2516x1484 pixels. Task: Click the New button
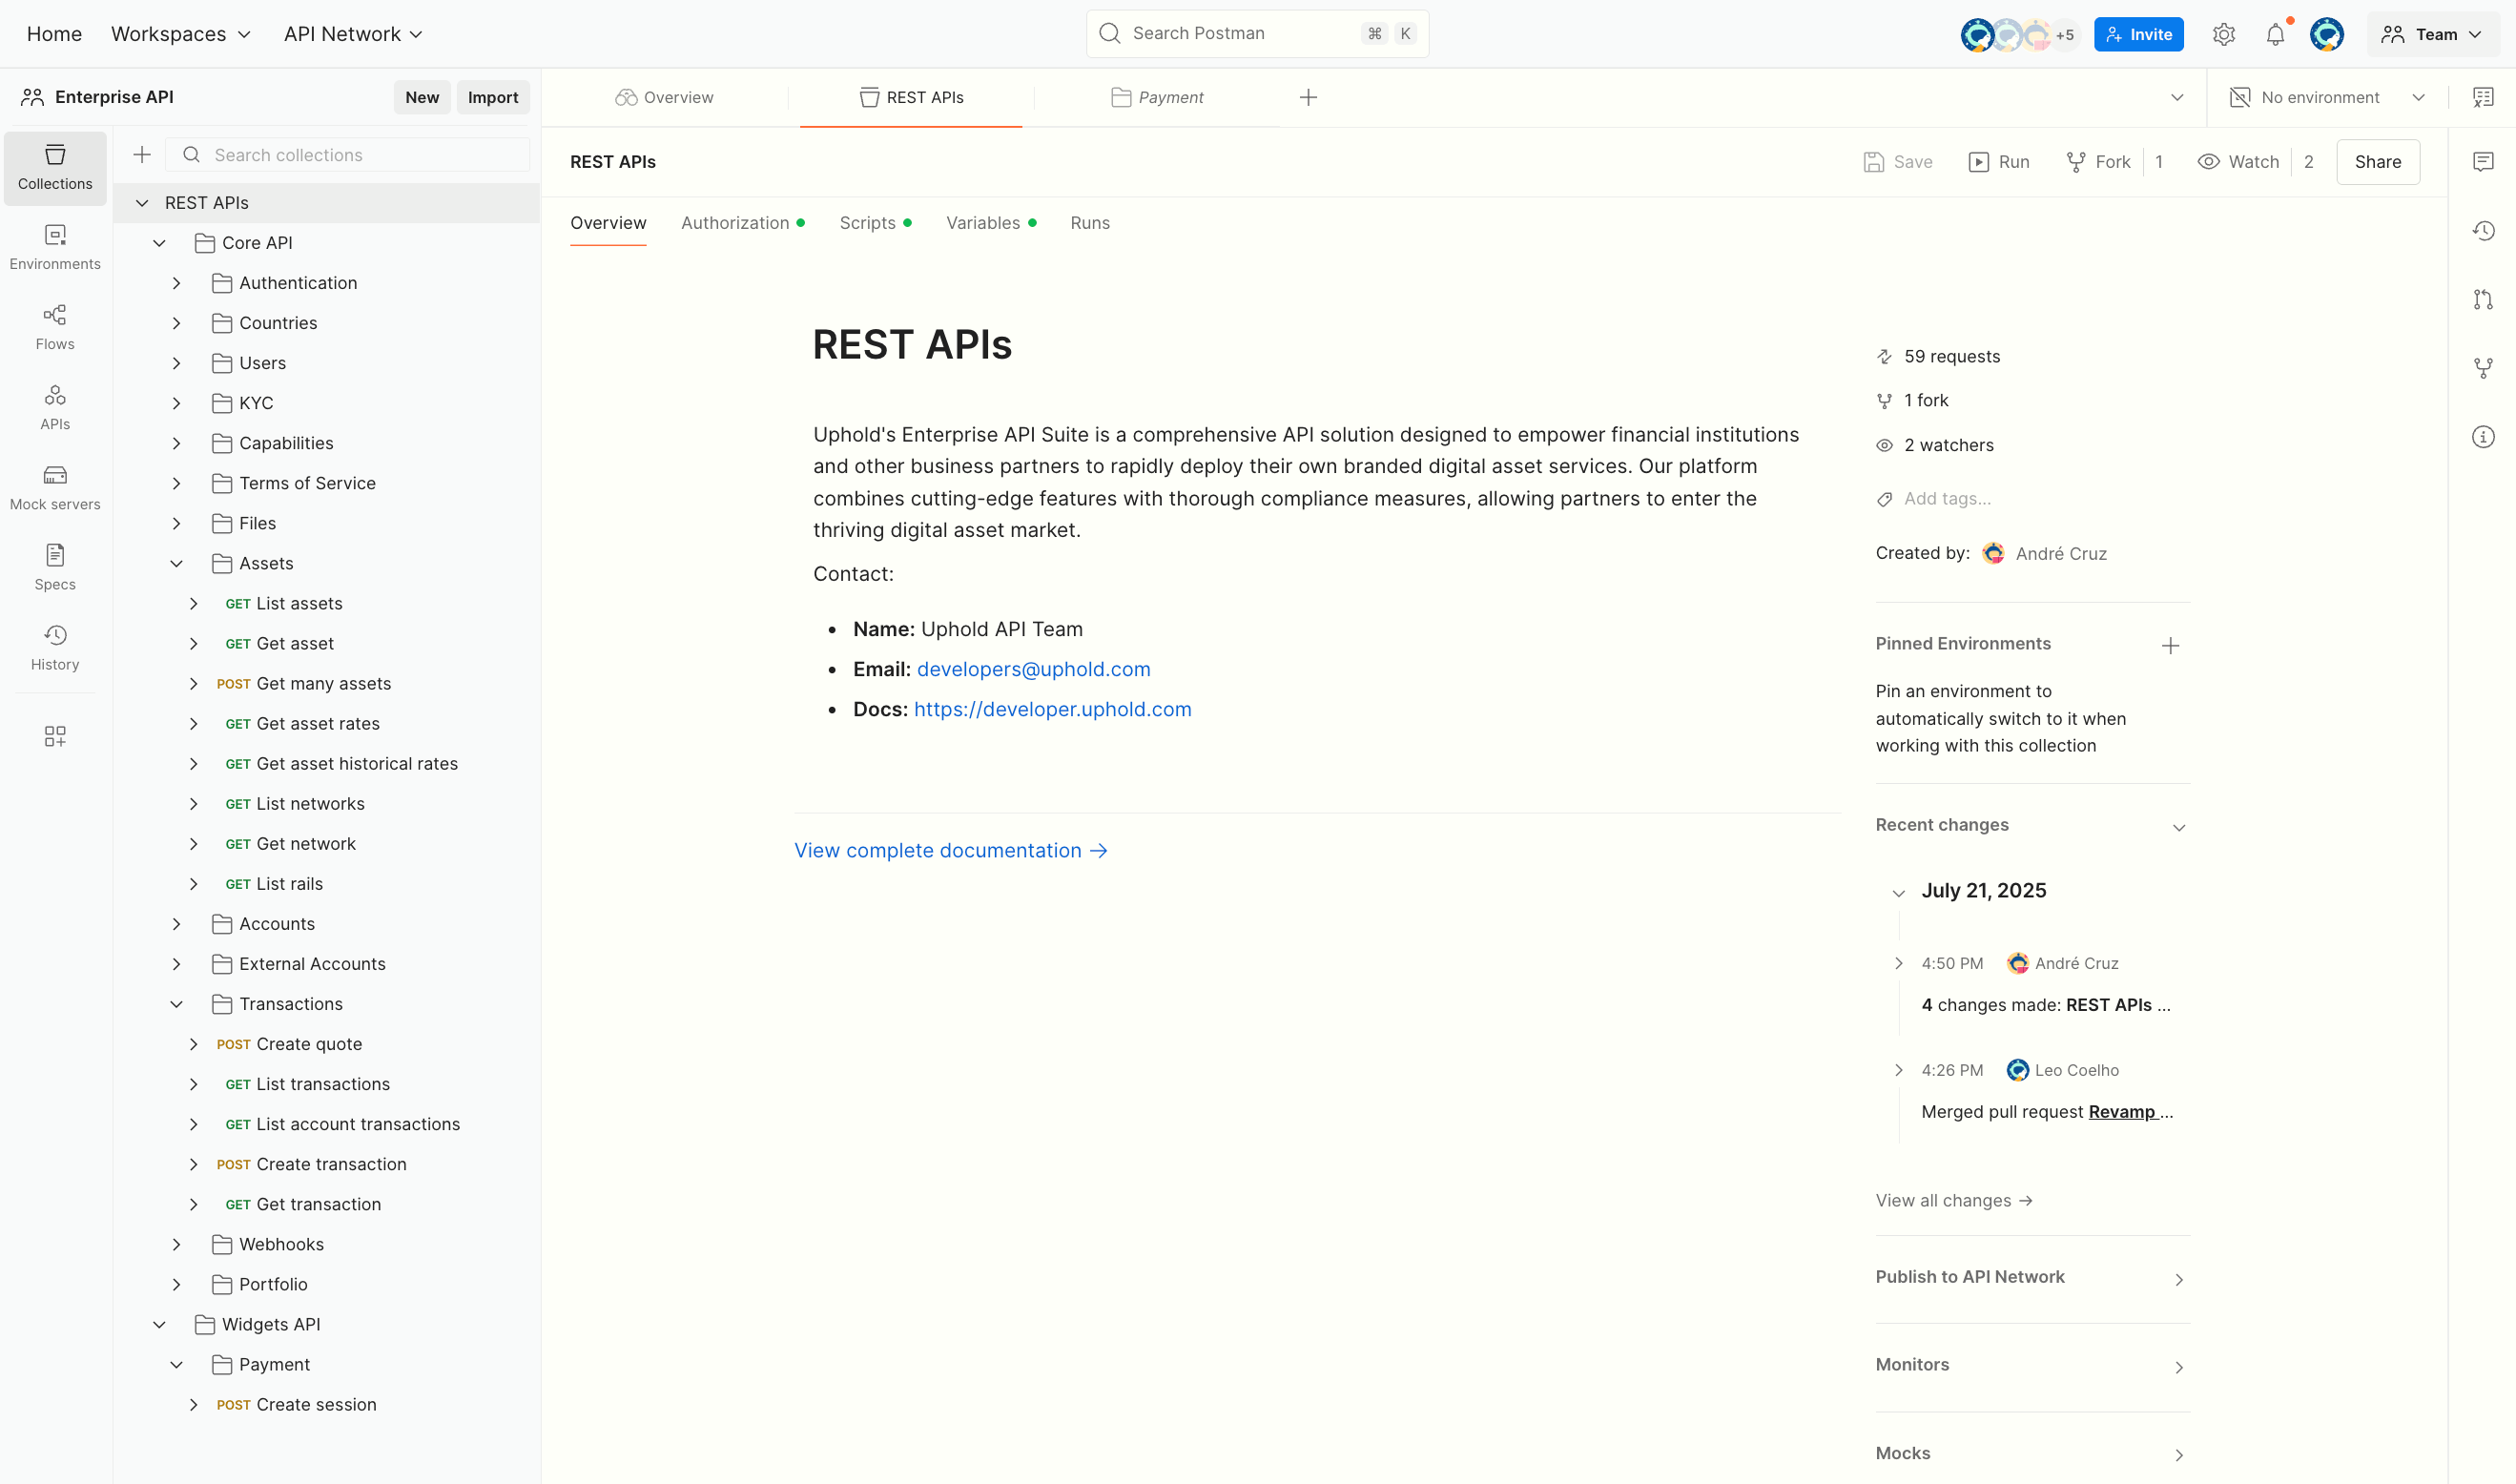(422, 97)
